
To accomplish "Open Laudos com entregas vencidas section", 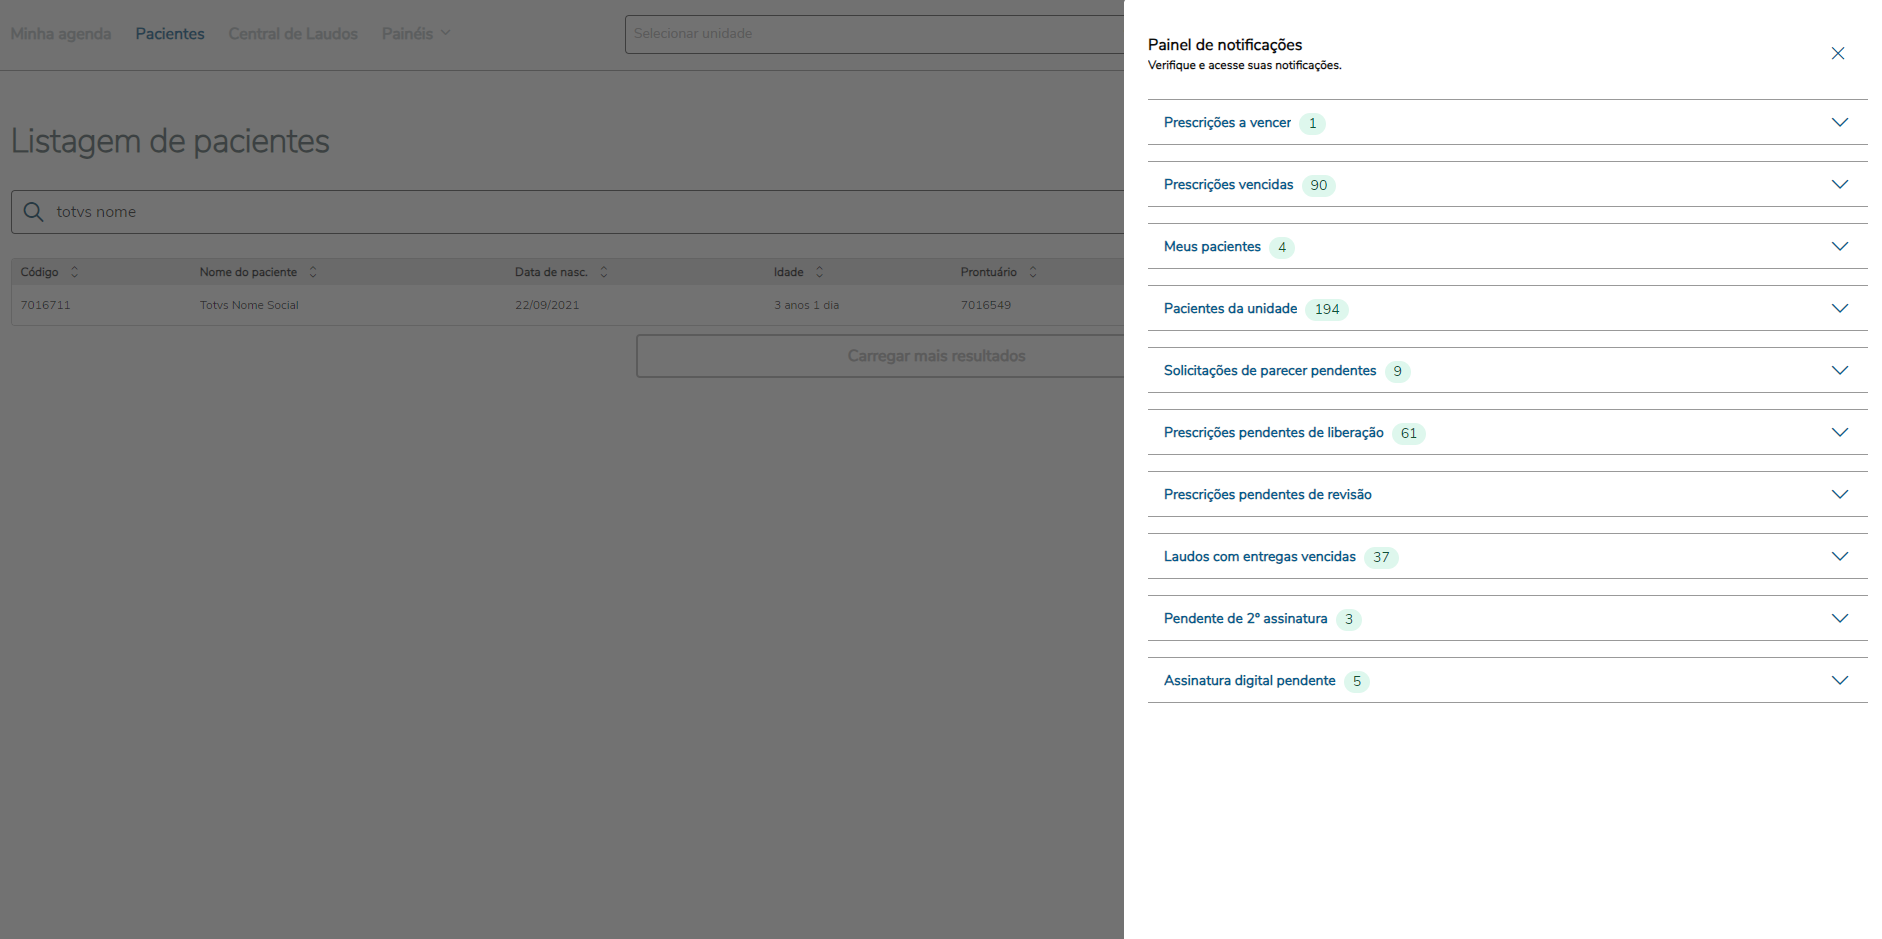I will (1259, 557).
